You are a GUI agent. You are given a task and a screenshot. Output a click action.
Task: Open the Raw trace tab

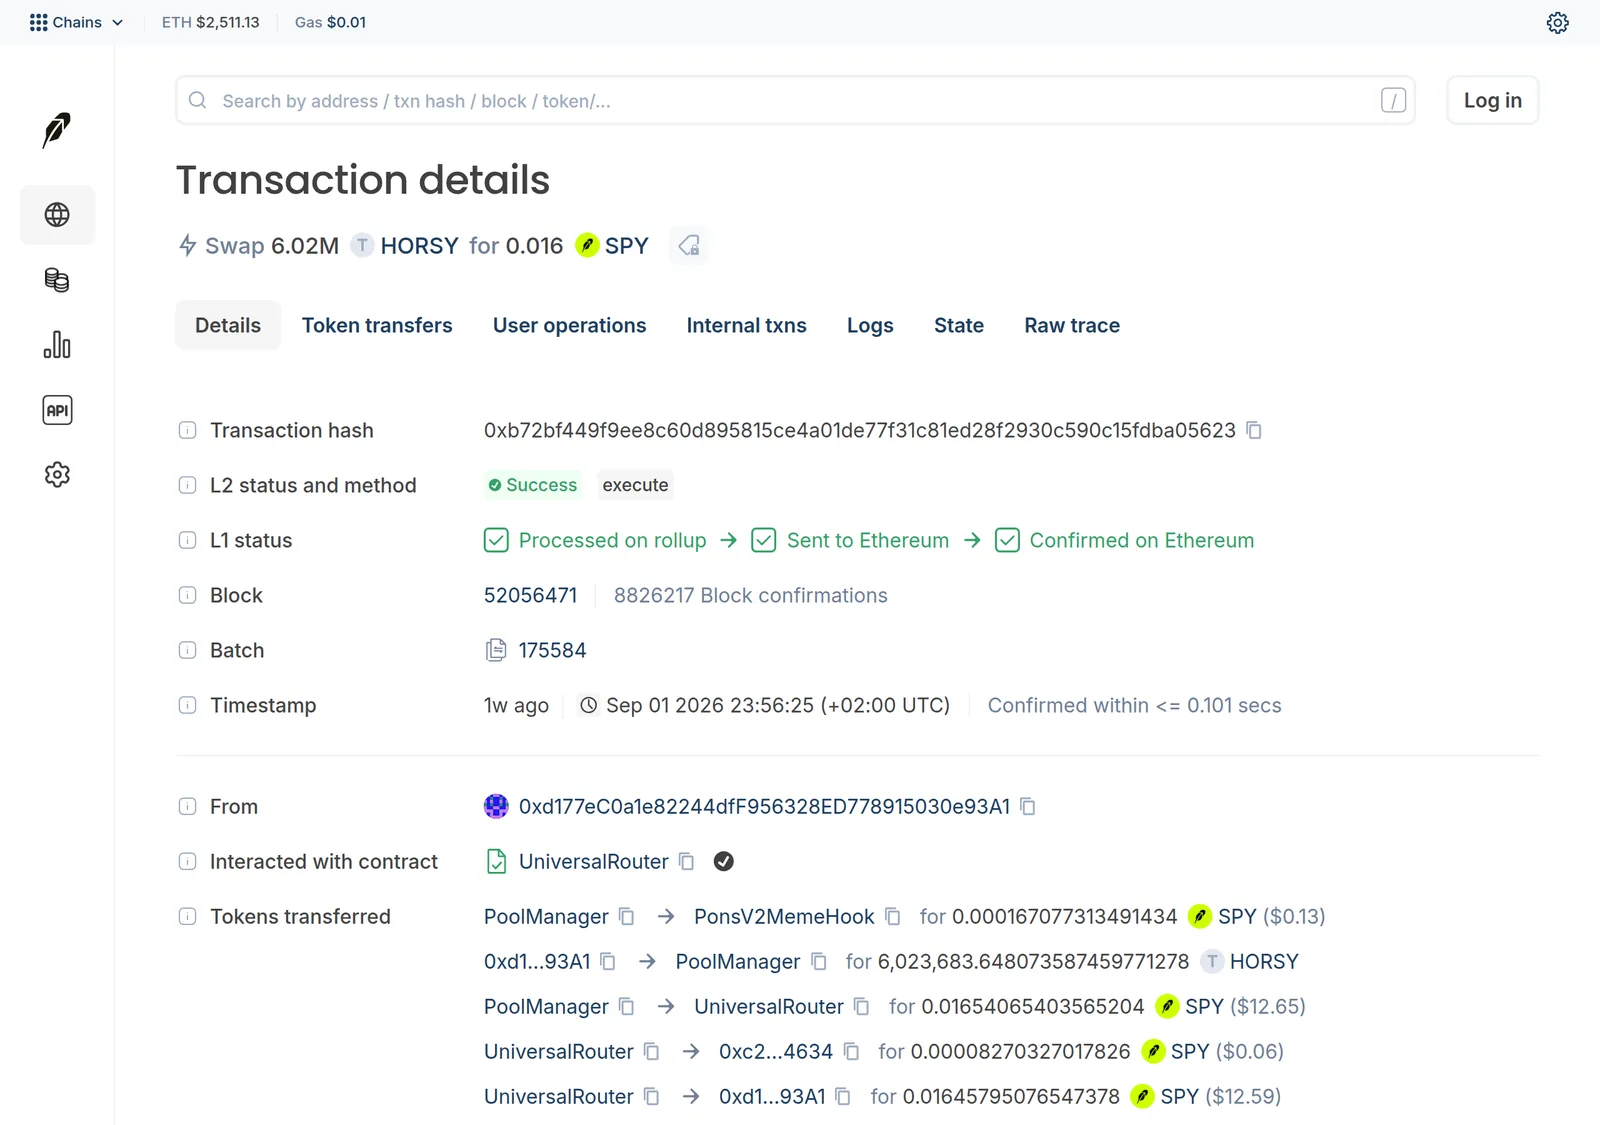pos(1072,325)
